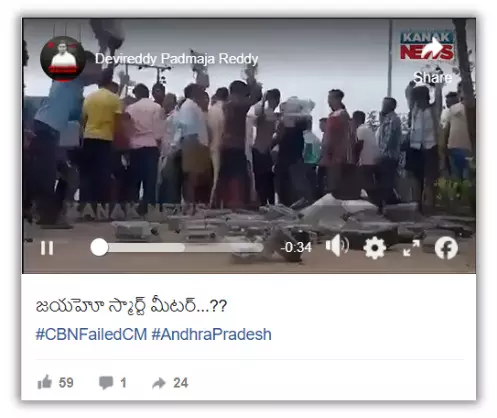Pause the video playback
Screen dimensions: 497x418
pyautogui.click(x=47, y=248)
